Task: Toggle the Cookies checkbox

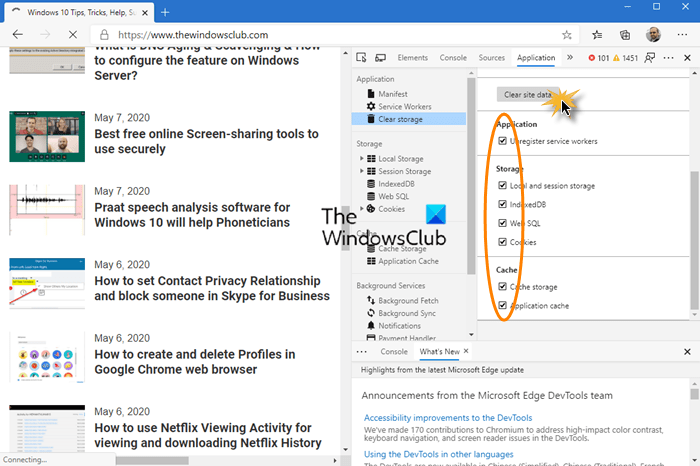Action: (x=502, y=242)
